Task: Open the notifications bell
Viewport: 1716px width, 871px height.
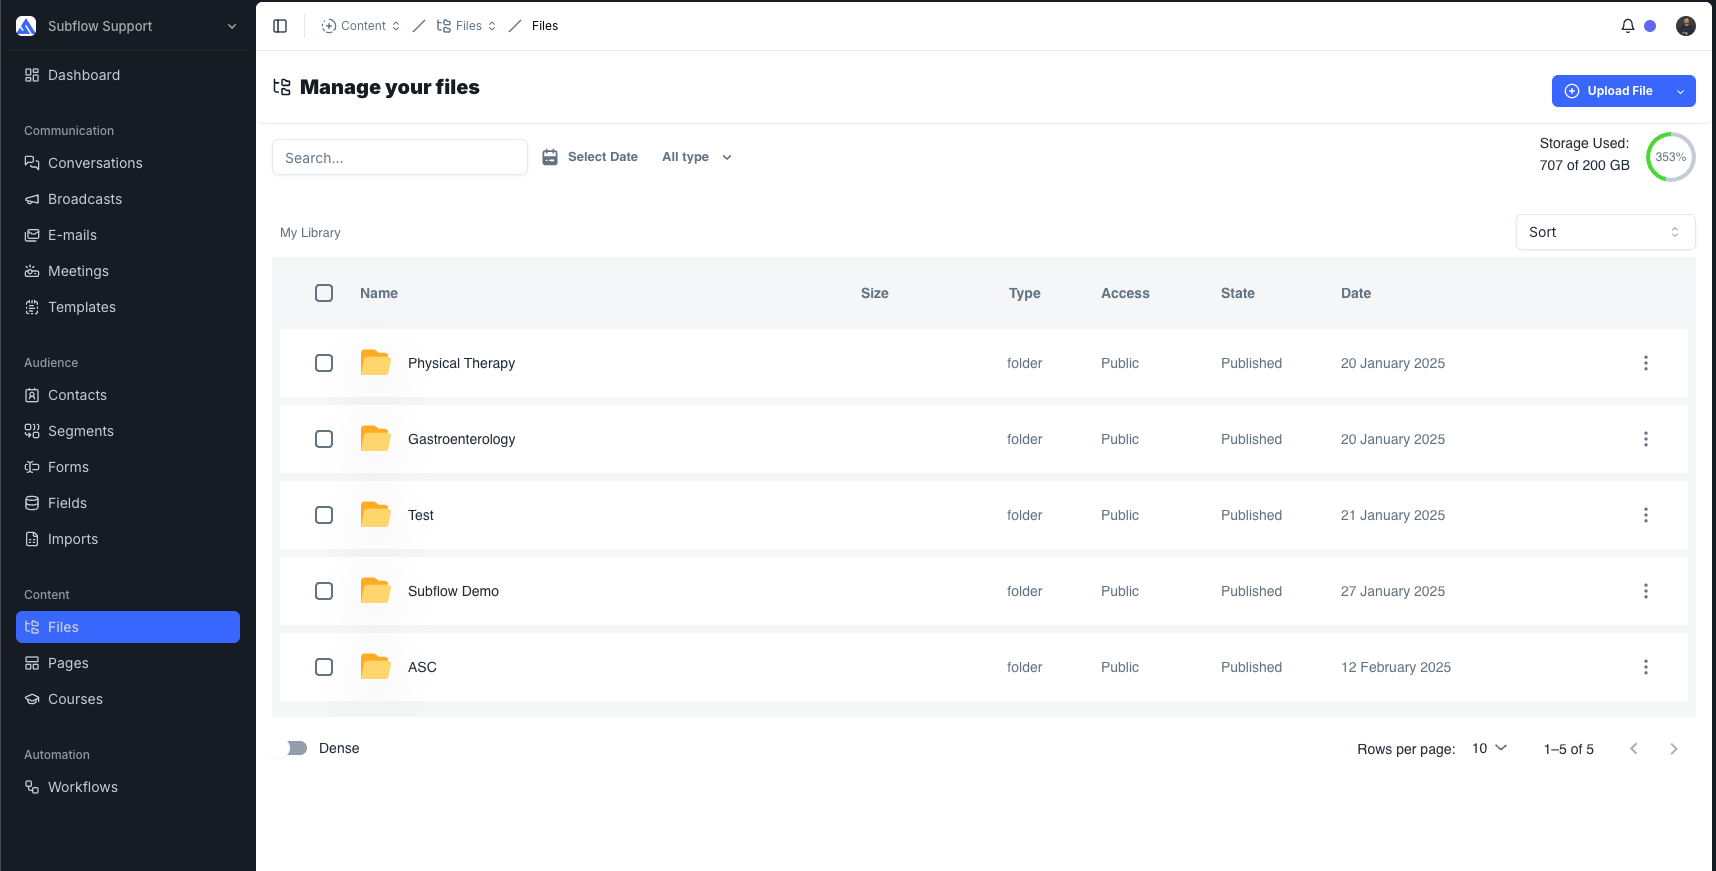Action: coord(1628,26)
